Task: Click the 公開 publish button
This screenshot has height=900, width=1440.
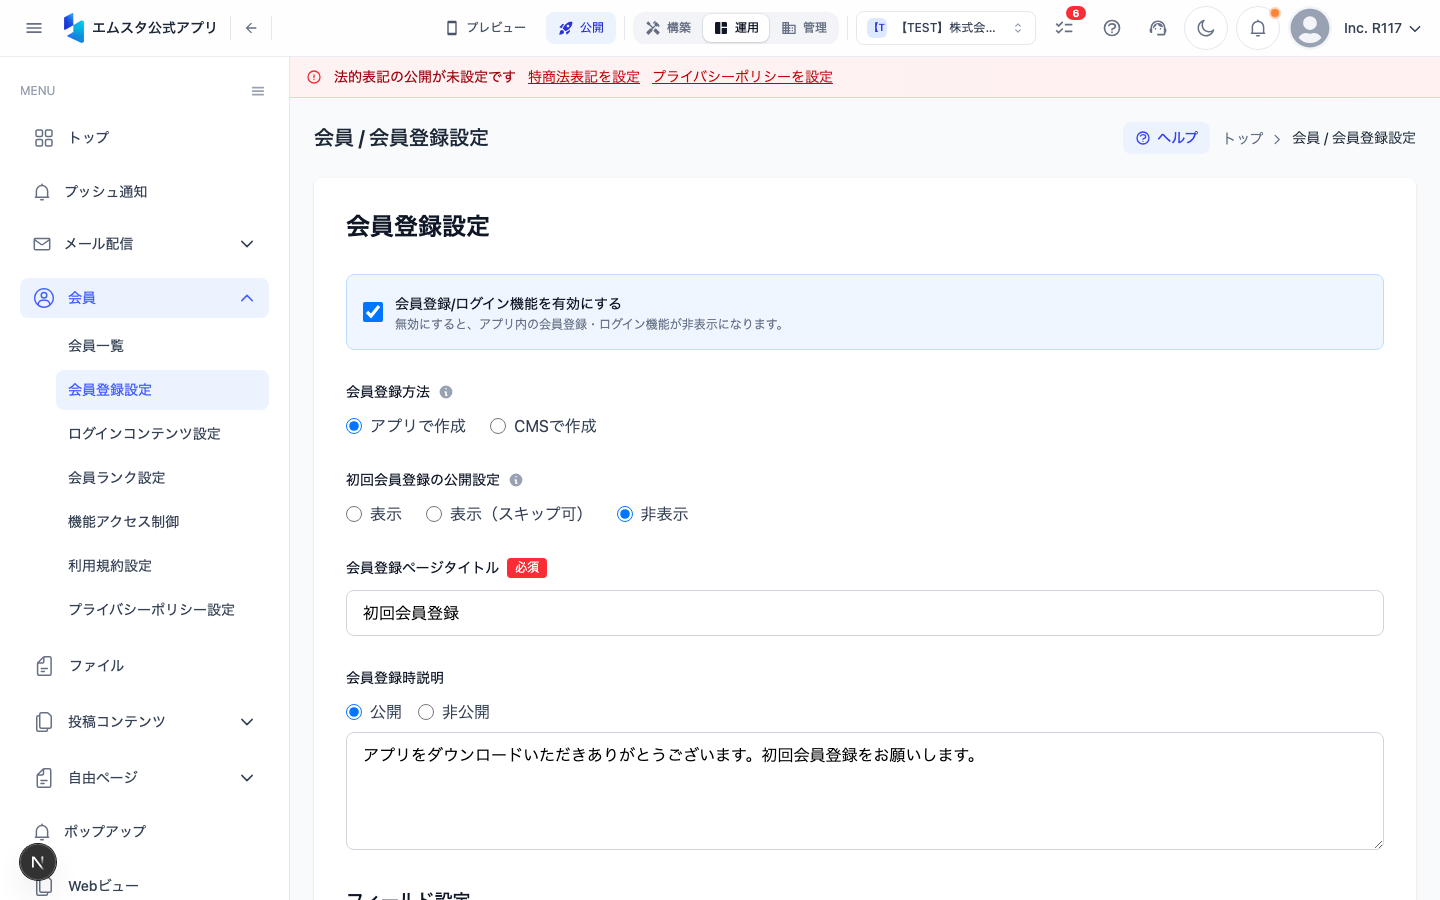Action: pos(581,28)
